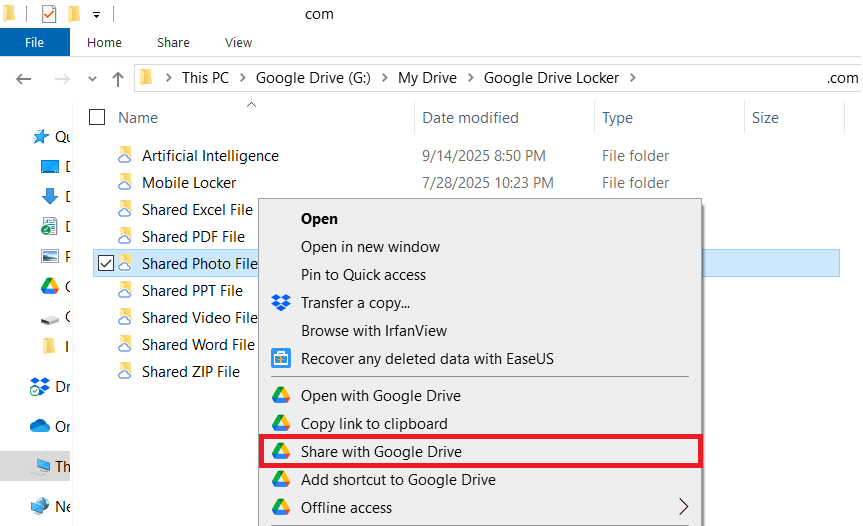Click the Quick Access Toolbar properties checkmark icon
The width and height of the screenshot is (863, 526).
click(48, 14)
